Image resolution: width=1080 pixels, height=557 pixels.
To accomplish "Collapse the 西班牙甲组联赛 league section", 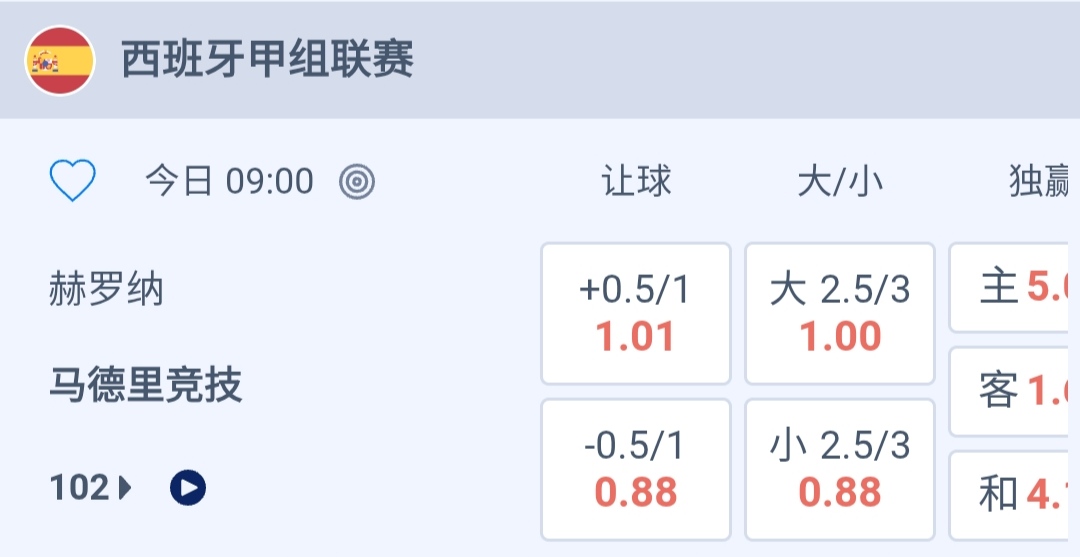I will (x=268, y=61).
